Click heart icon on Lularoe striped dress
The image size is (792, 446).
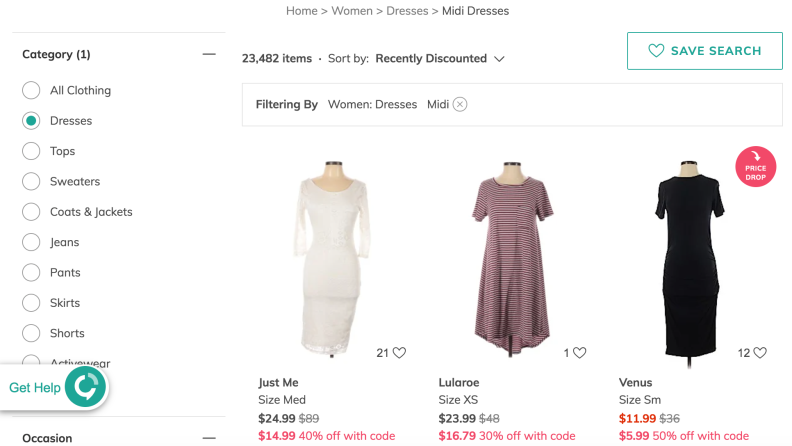(579, 353)
